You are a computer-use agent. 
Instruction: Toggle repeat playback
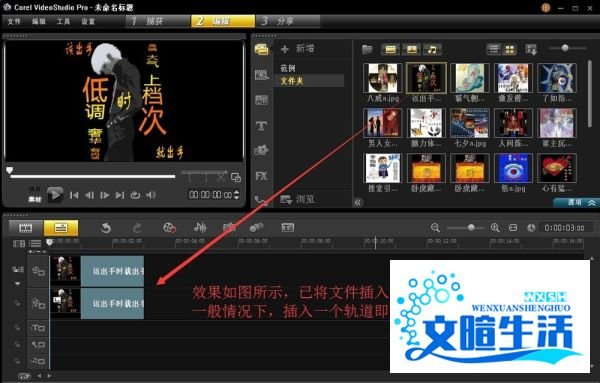pyautogui.click(x=135, y=195)
